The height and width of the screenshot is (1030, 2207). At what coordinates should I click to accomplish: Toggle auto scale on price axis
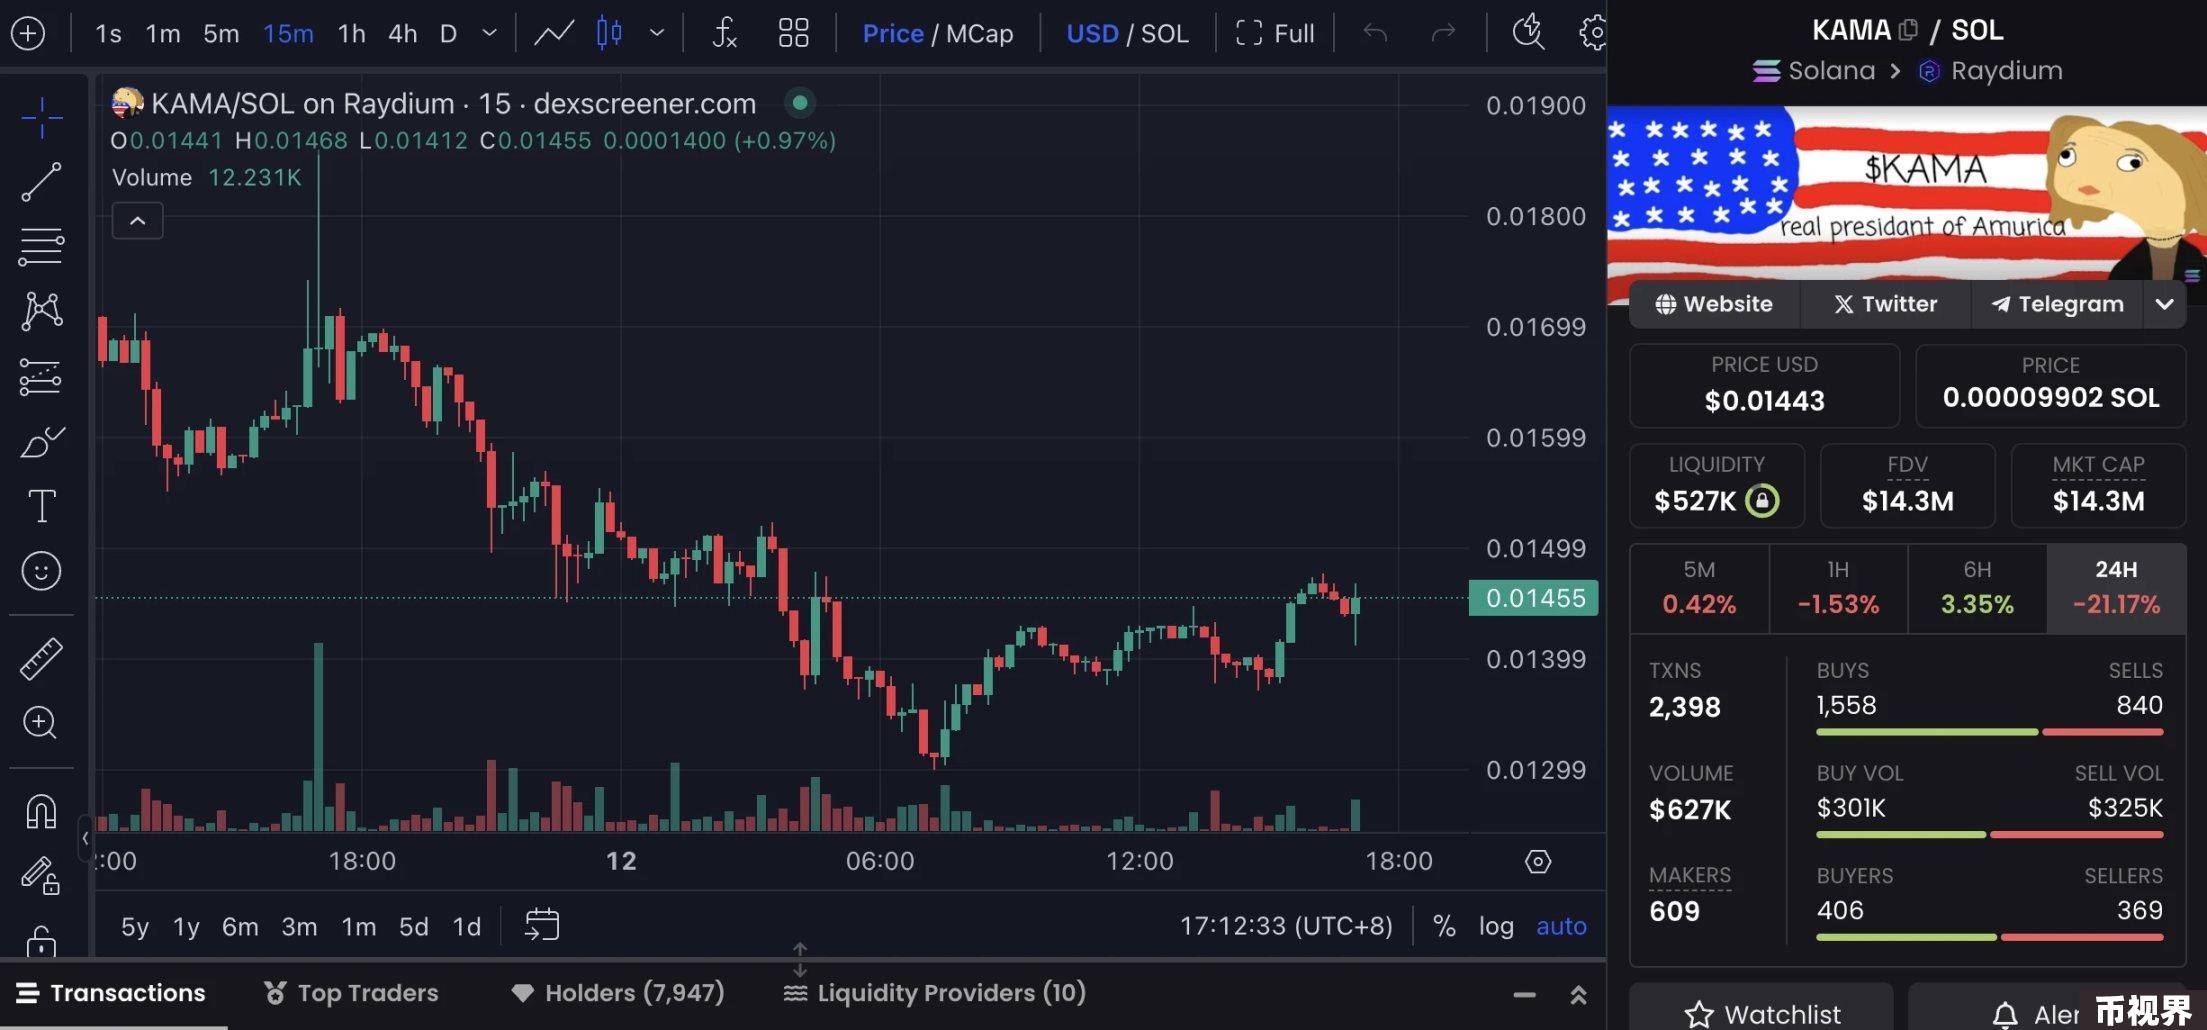1561,926
